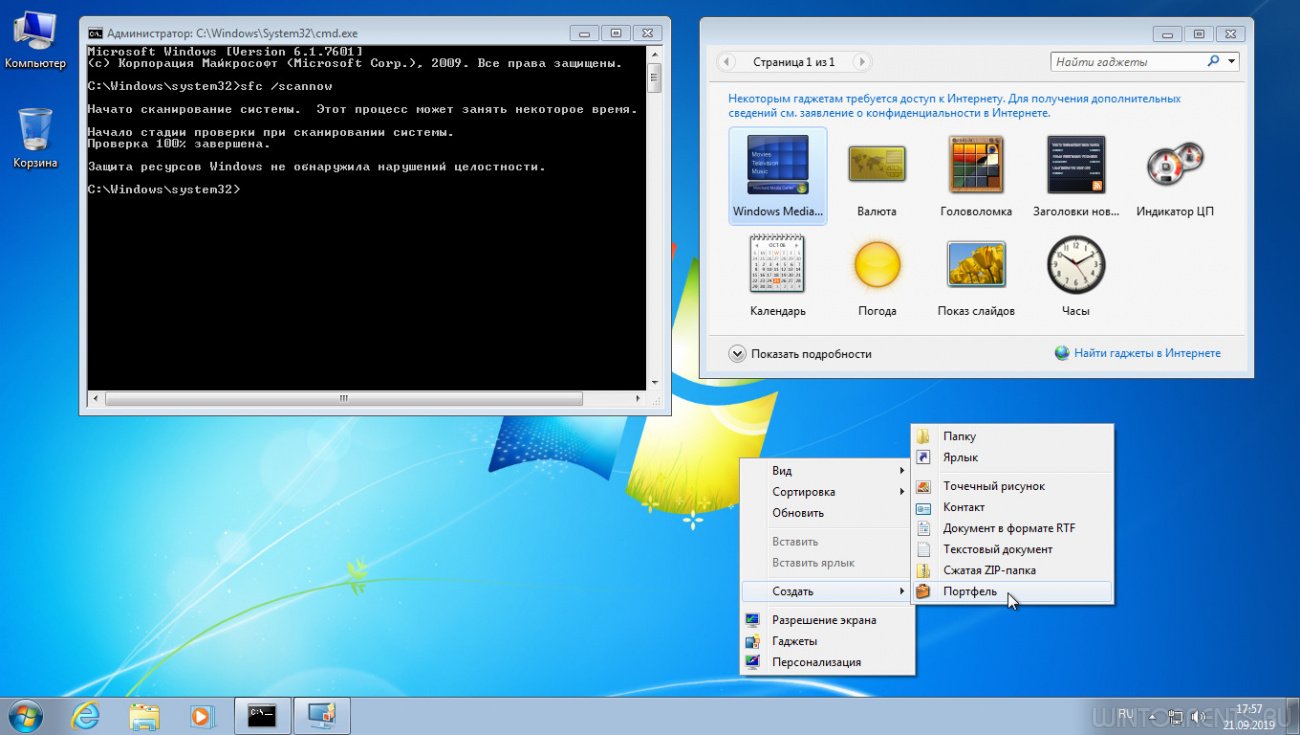
Task: Click the volume speaker tray icon
Action: 1198,717
